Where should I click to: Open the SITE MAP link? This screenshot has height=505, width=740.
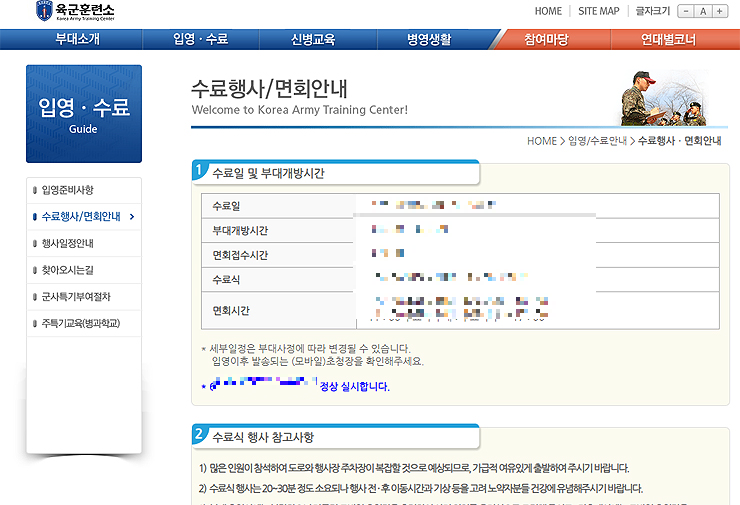(598, 11)
